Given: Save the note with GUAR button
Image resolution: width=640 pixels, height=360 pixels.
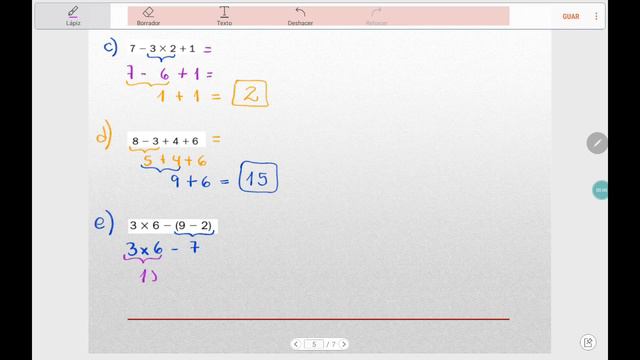Looking at the screenshot, I should (571, 16).
